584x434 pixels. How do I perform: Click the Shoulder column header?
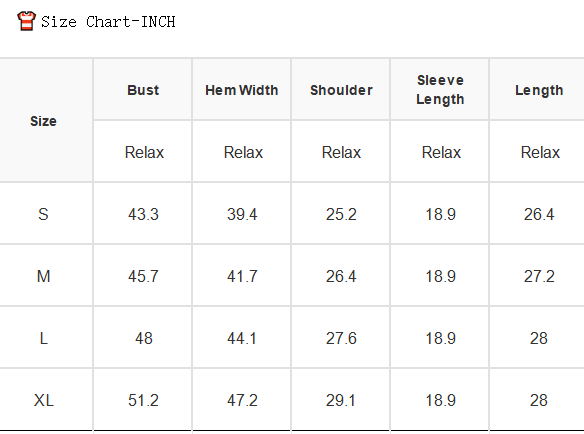coord(341,90)
